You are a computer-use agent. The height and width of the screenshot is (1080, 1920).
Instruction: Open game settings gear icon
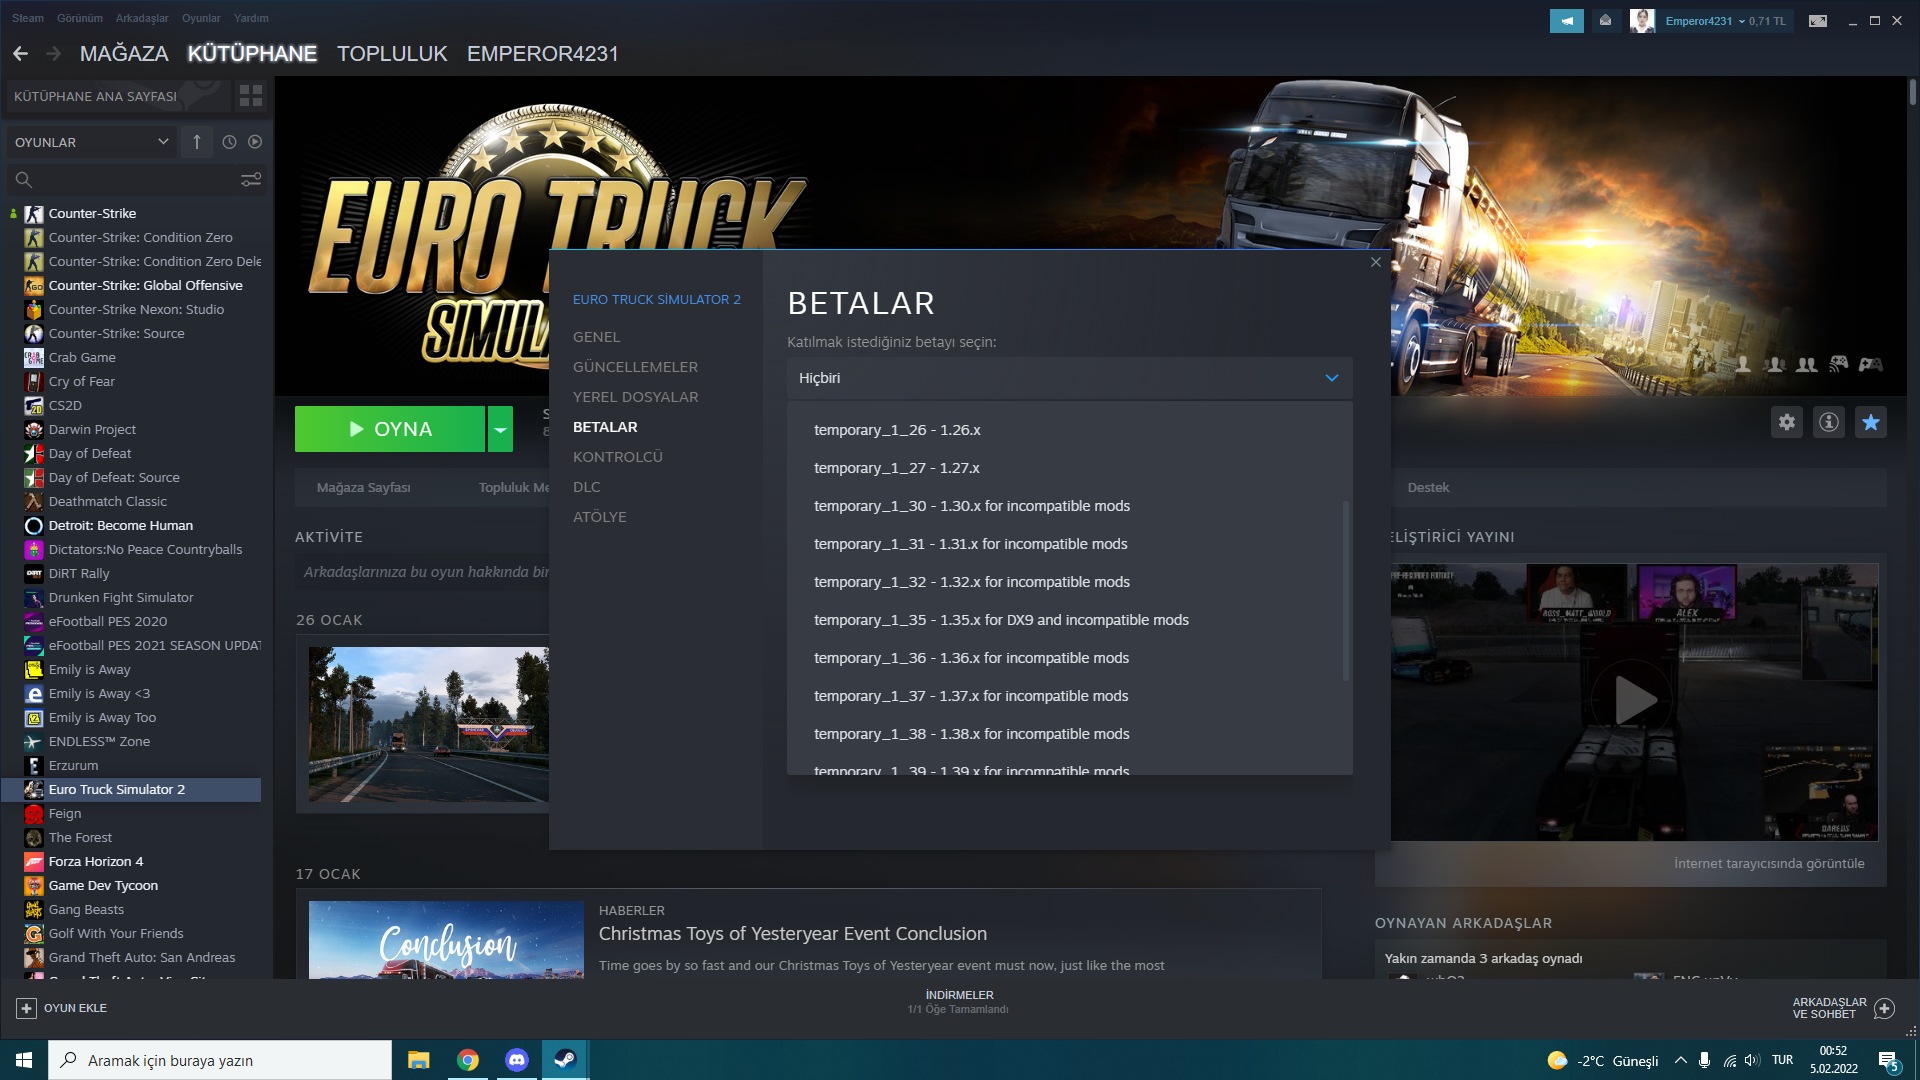(1787, 422)
